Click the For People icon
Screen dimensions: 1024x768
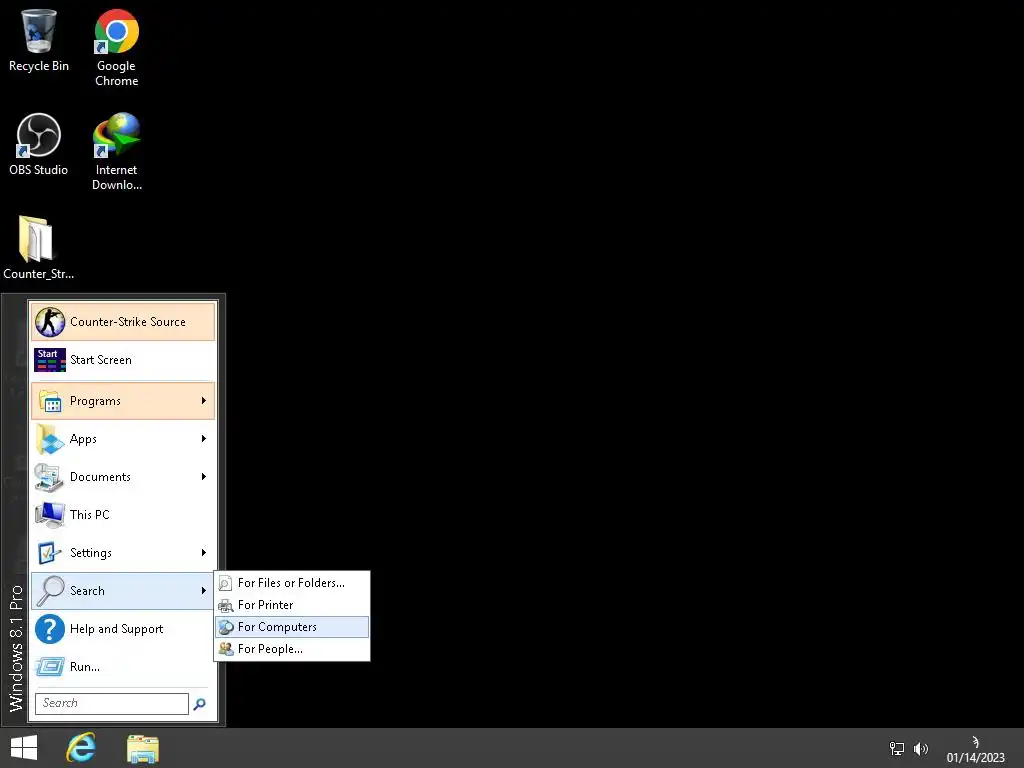click(225, 649)
